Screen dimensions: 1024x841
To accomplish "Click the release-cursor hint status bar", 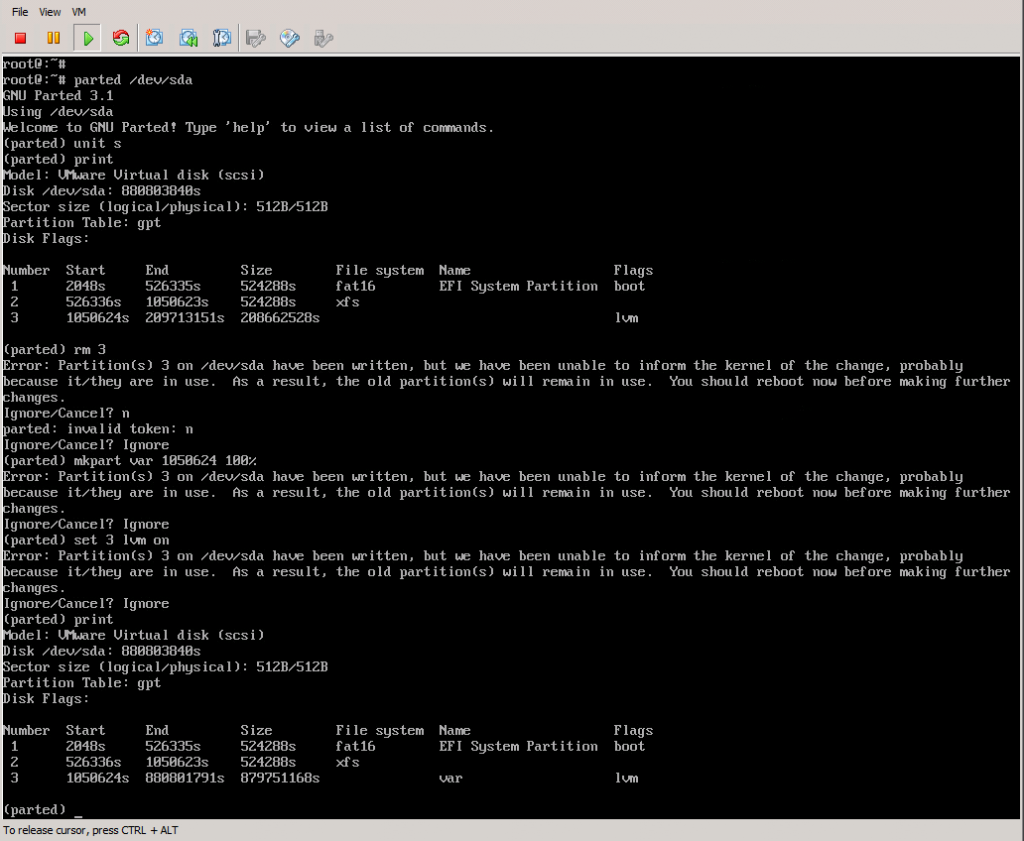I will tap(90, 830).
